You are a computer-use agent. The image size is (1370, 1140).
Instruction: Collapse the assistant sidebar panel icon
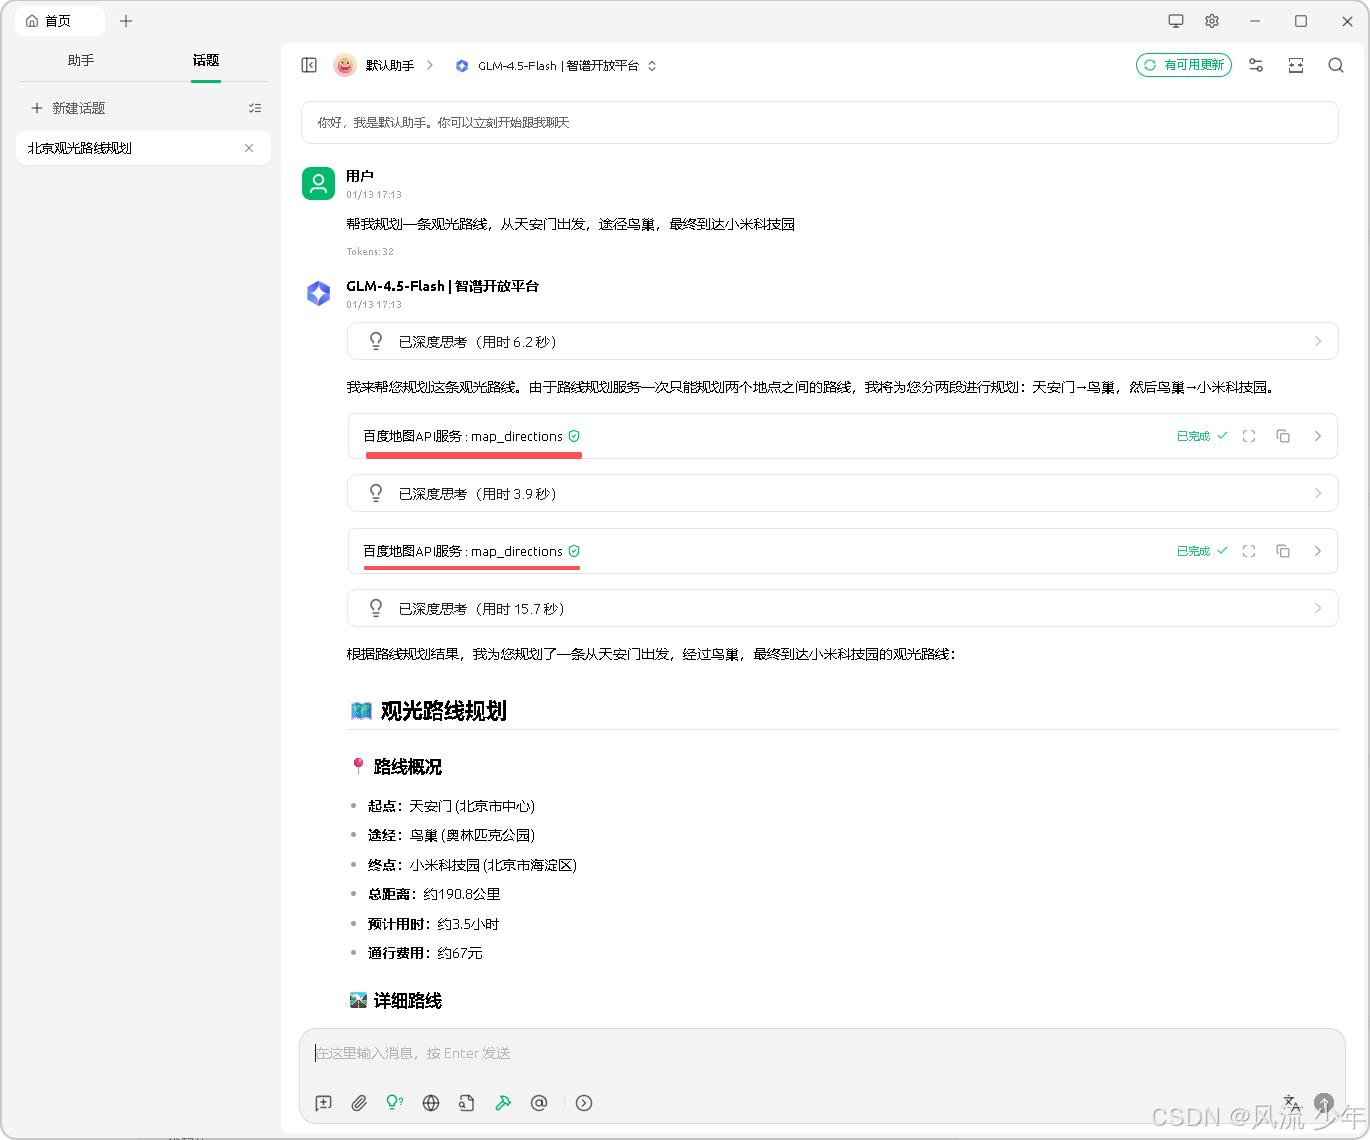click(x=309, y=65)
